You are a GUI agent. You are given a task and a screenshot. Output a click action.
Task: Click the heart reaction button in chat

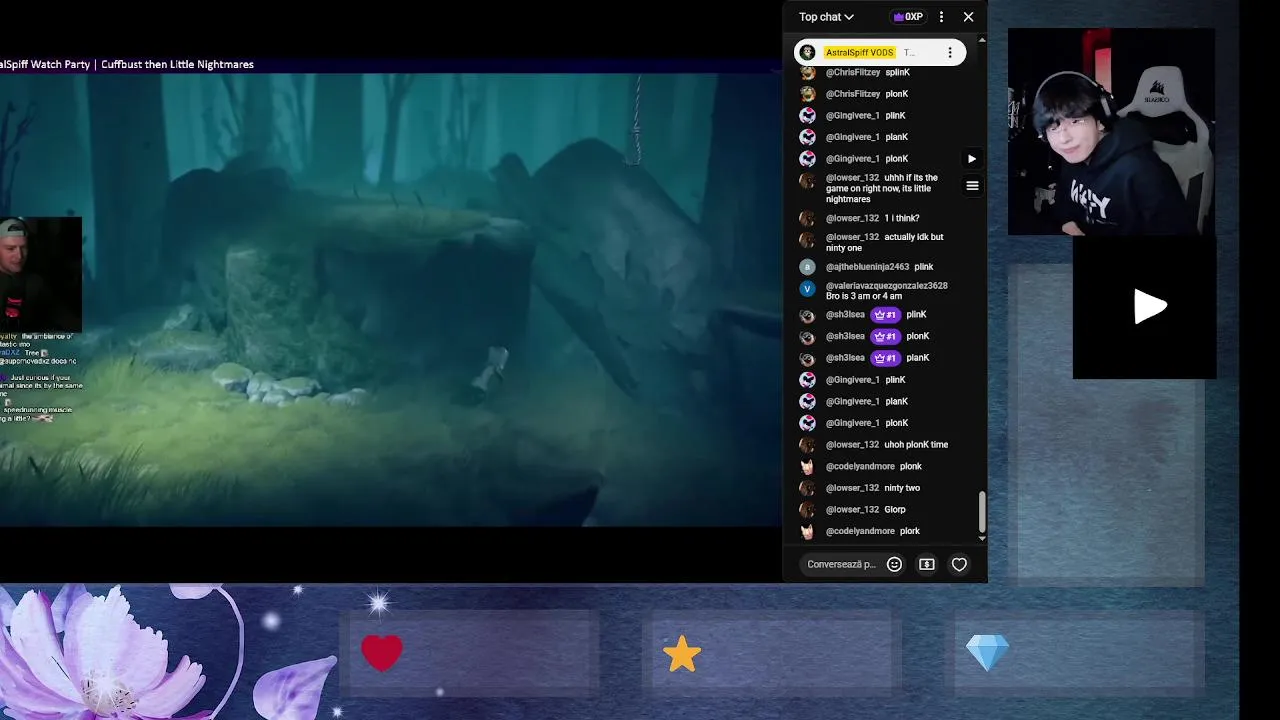click(x=959, y=564)
